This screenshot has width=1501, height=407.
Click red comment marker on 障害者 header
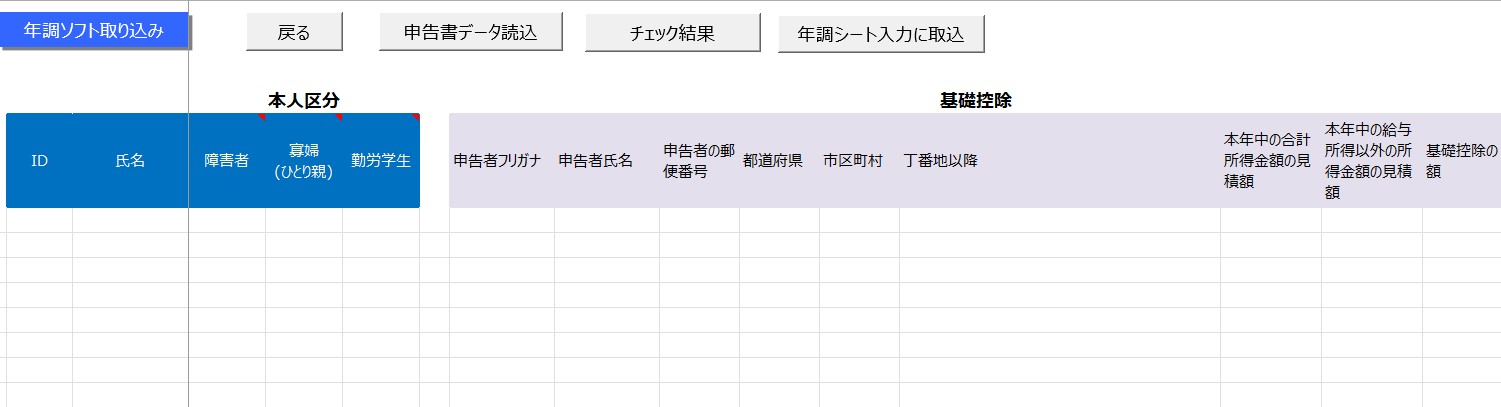point(261,117)
